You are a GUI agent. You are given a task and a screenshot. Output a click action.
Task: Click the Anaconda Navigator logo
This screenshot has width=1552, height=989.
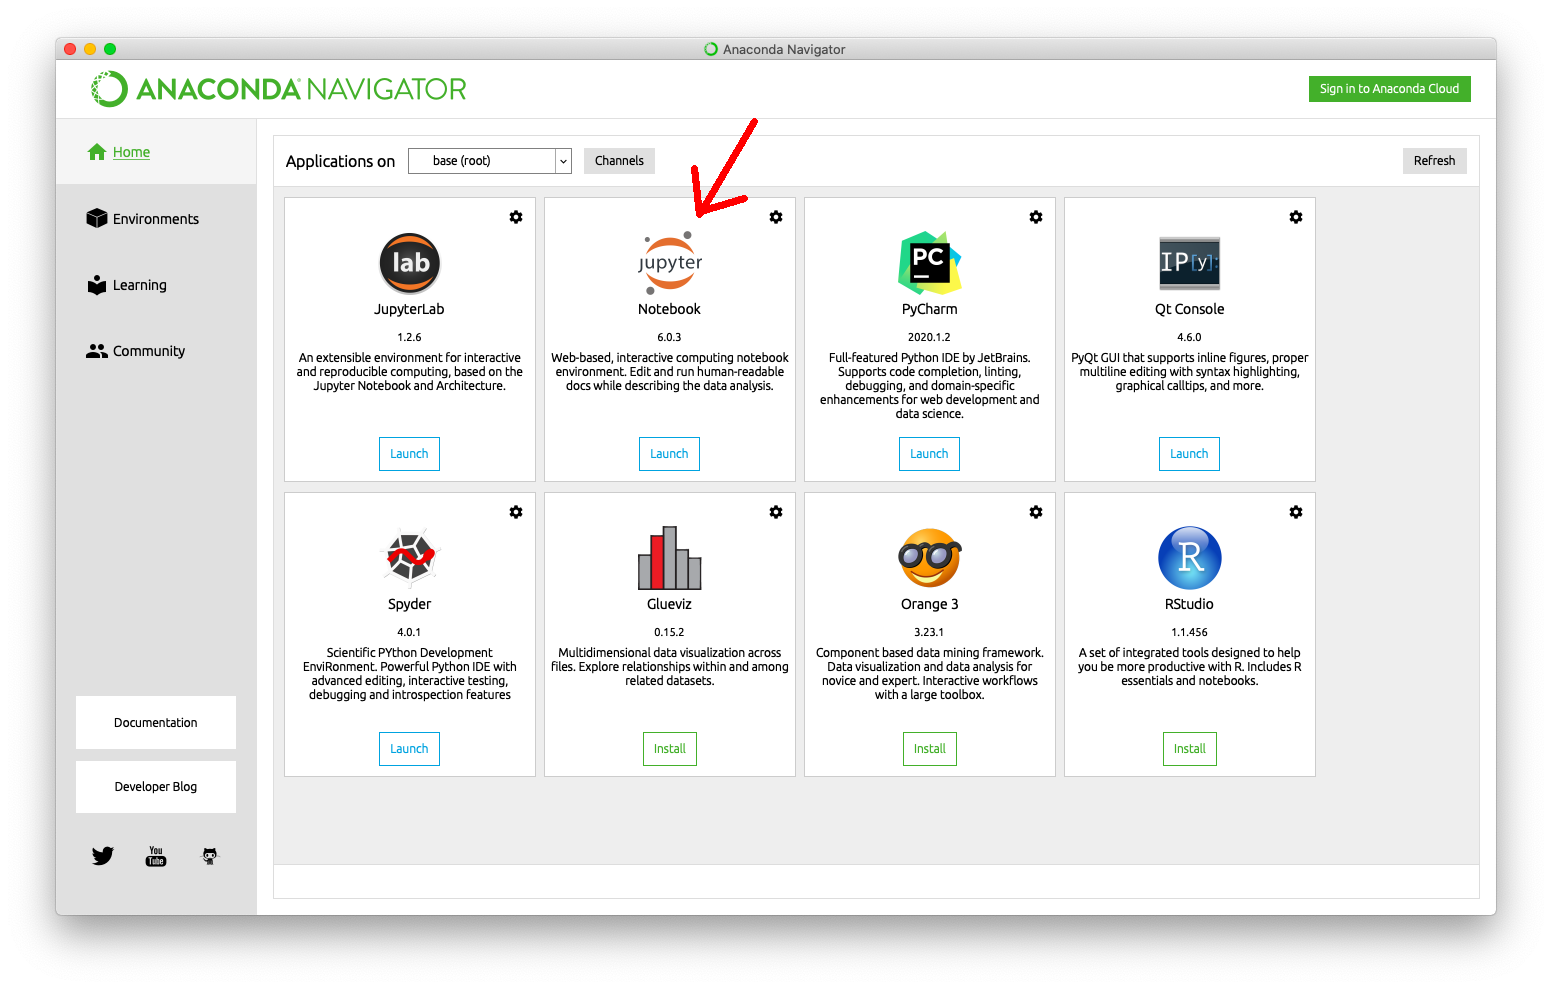coord(278,89)
